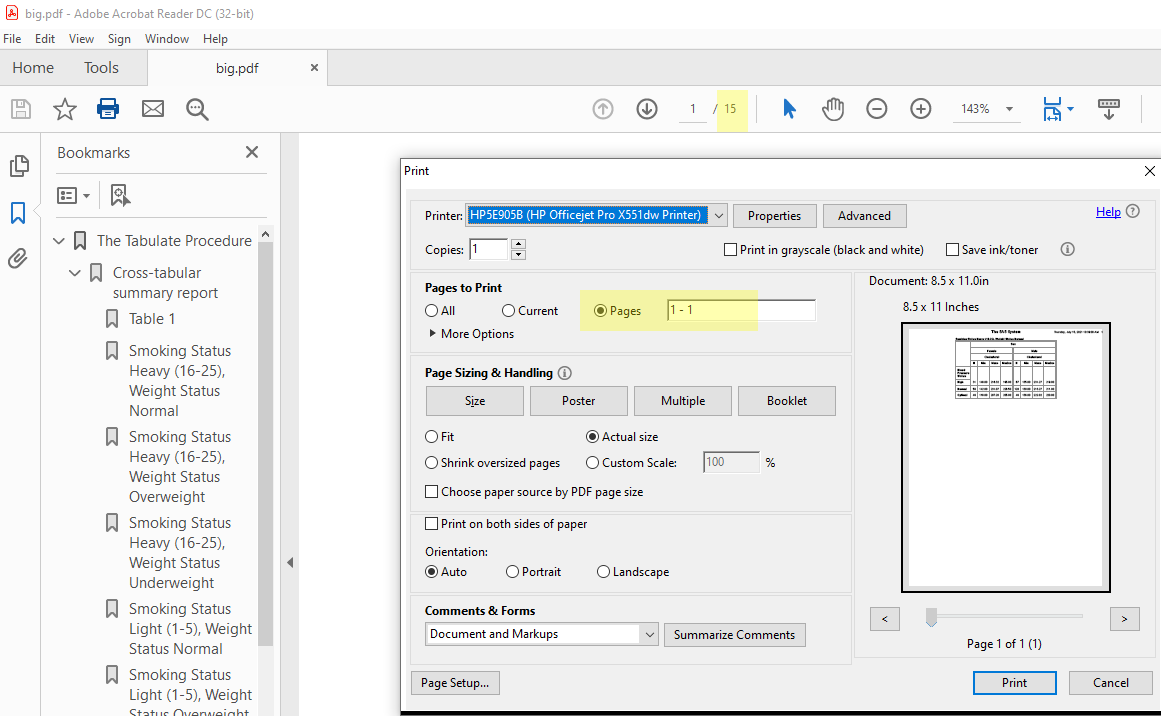Open printer Advanced settings
Viewport: 1161px width, 716px height.
[x=864, y=215]
